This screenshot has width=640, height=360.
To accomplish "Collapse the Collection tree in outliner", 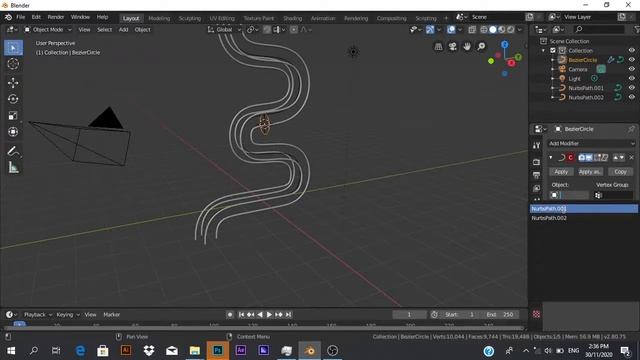I will [x=544, y=51].
